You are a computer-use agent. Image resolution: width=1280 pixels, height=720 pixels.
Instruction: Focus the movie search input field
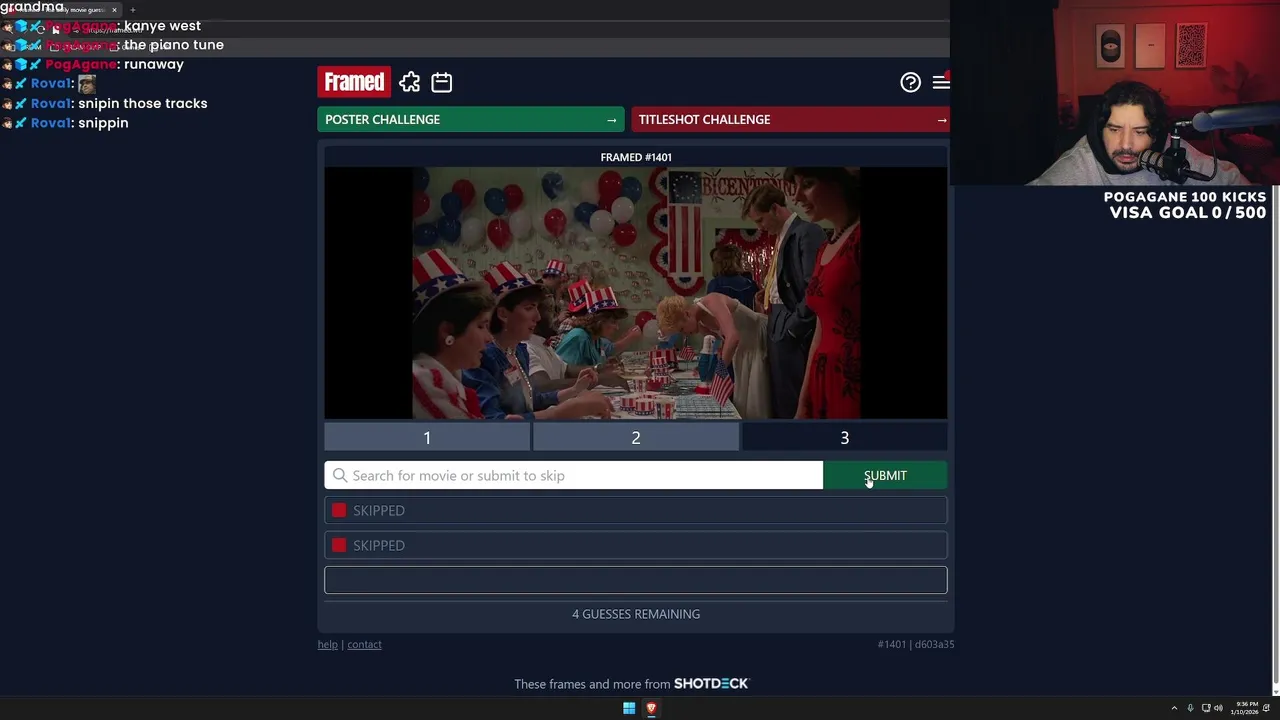573,476
